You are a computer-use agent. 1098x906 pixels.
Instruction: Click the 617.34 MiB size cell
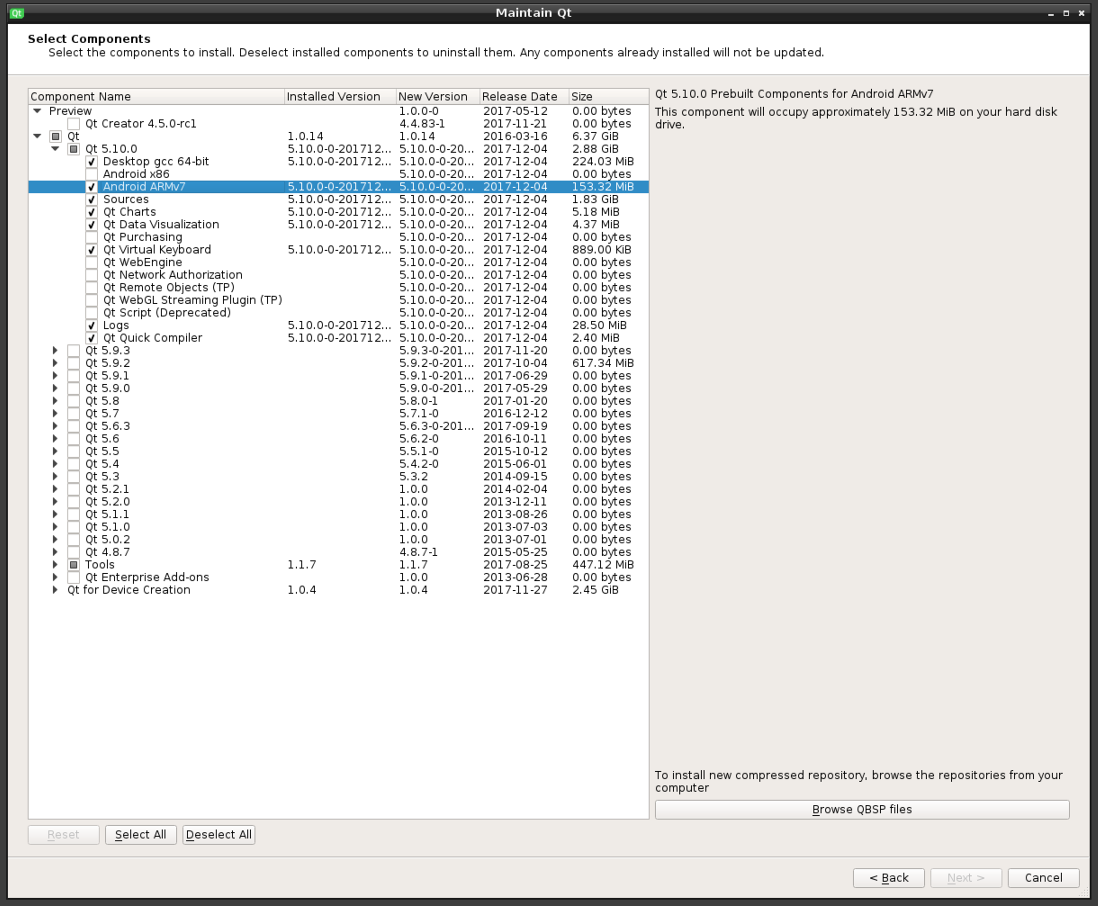point(603,363)
